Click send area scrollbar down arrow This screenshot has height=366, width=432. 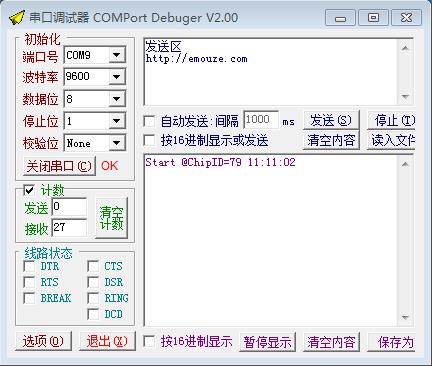pos(405,97)
